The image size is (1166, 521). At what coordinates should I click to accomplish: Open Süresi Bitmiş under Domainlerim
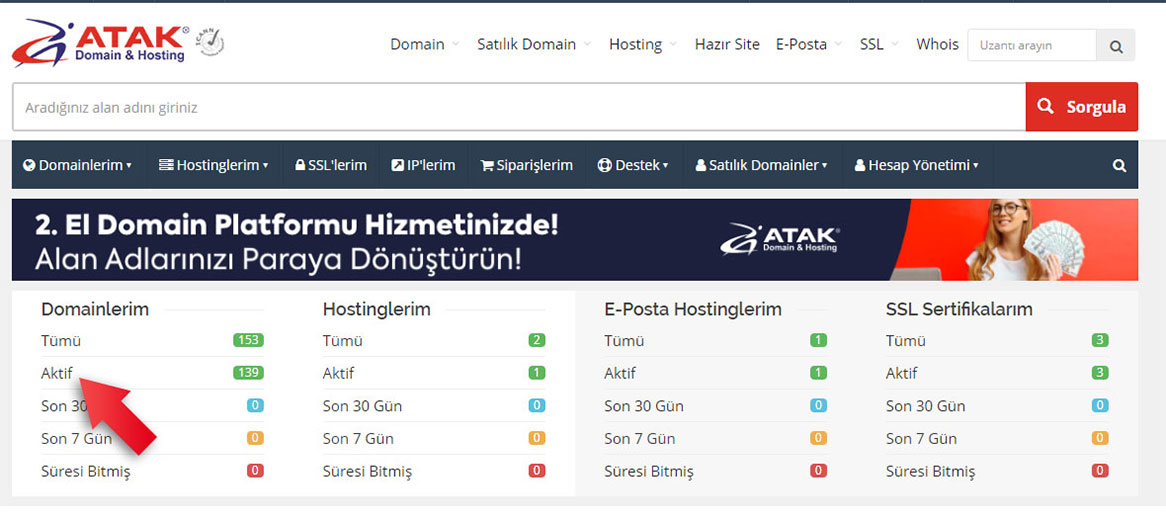(86, 471)
